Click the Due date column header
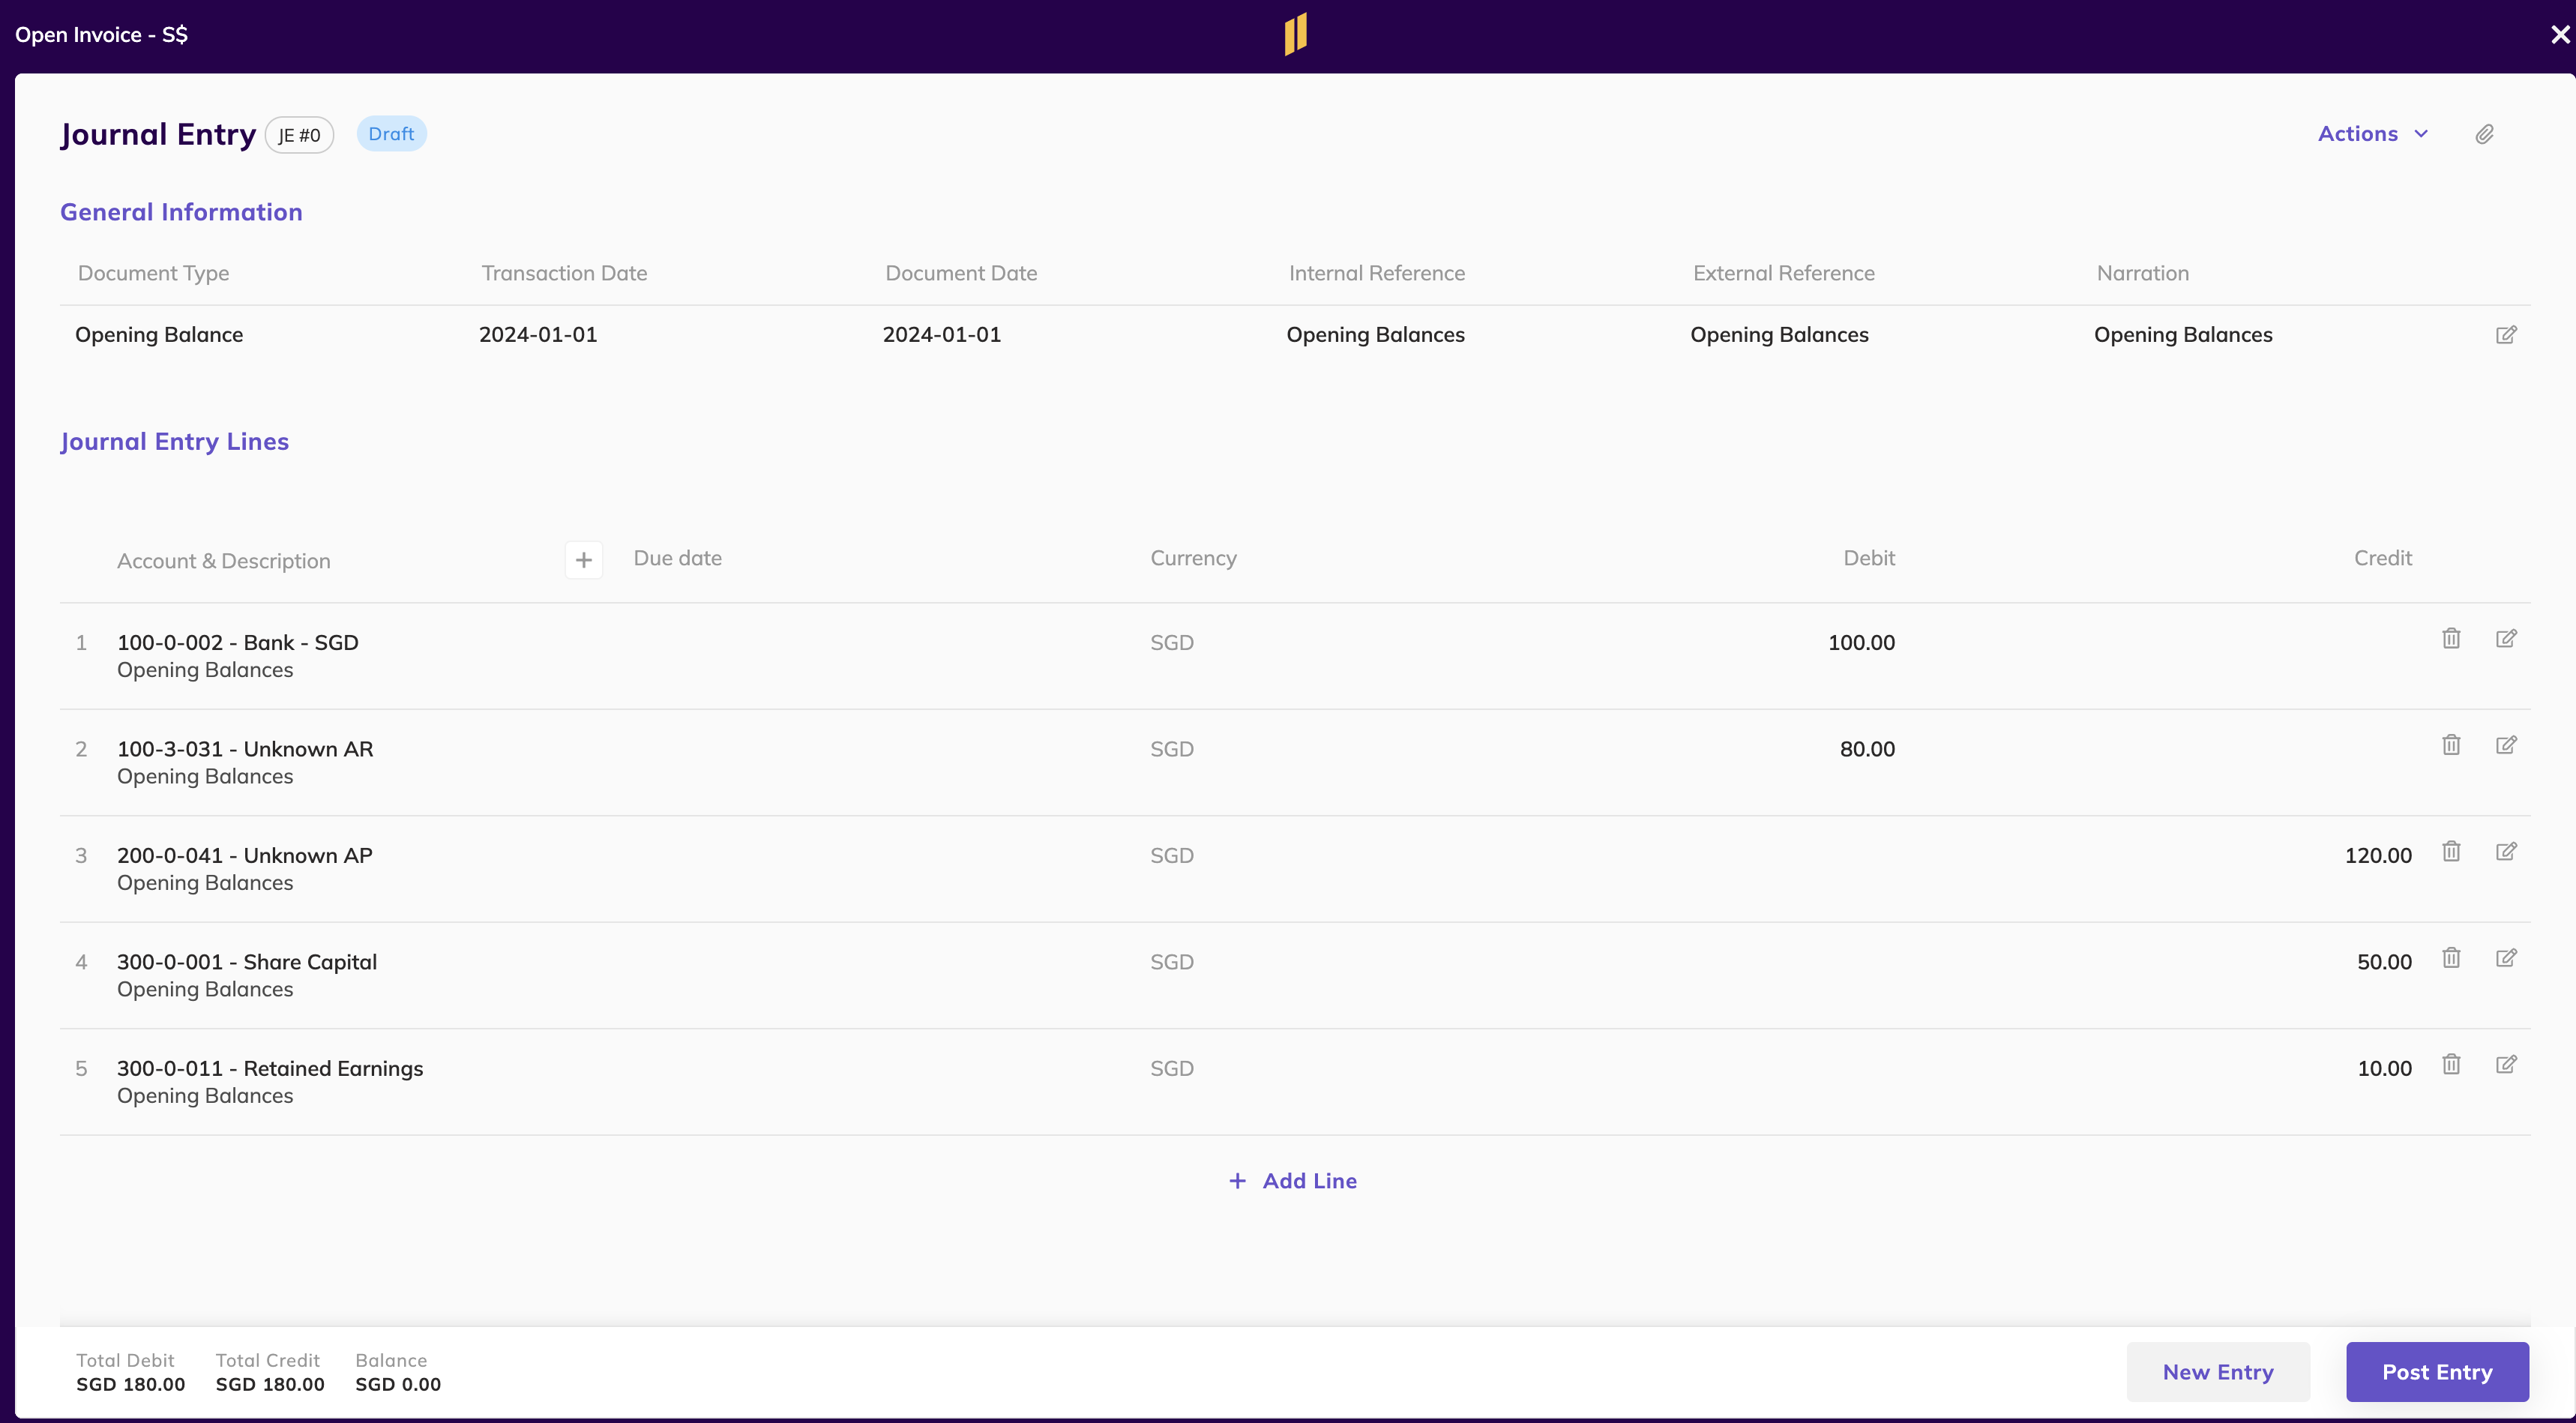This screenshot has height=1423, width=2576. point(677,558)
